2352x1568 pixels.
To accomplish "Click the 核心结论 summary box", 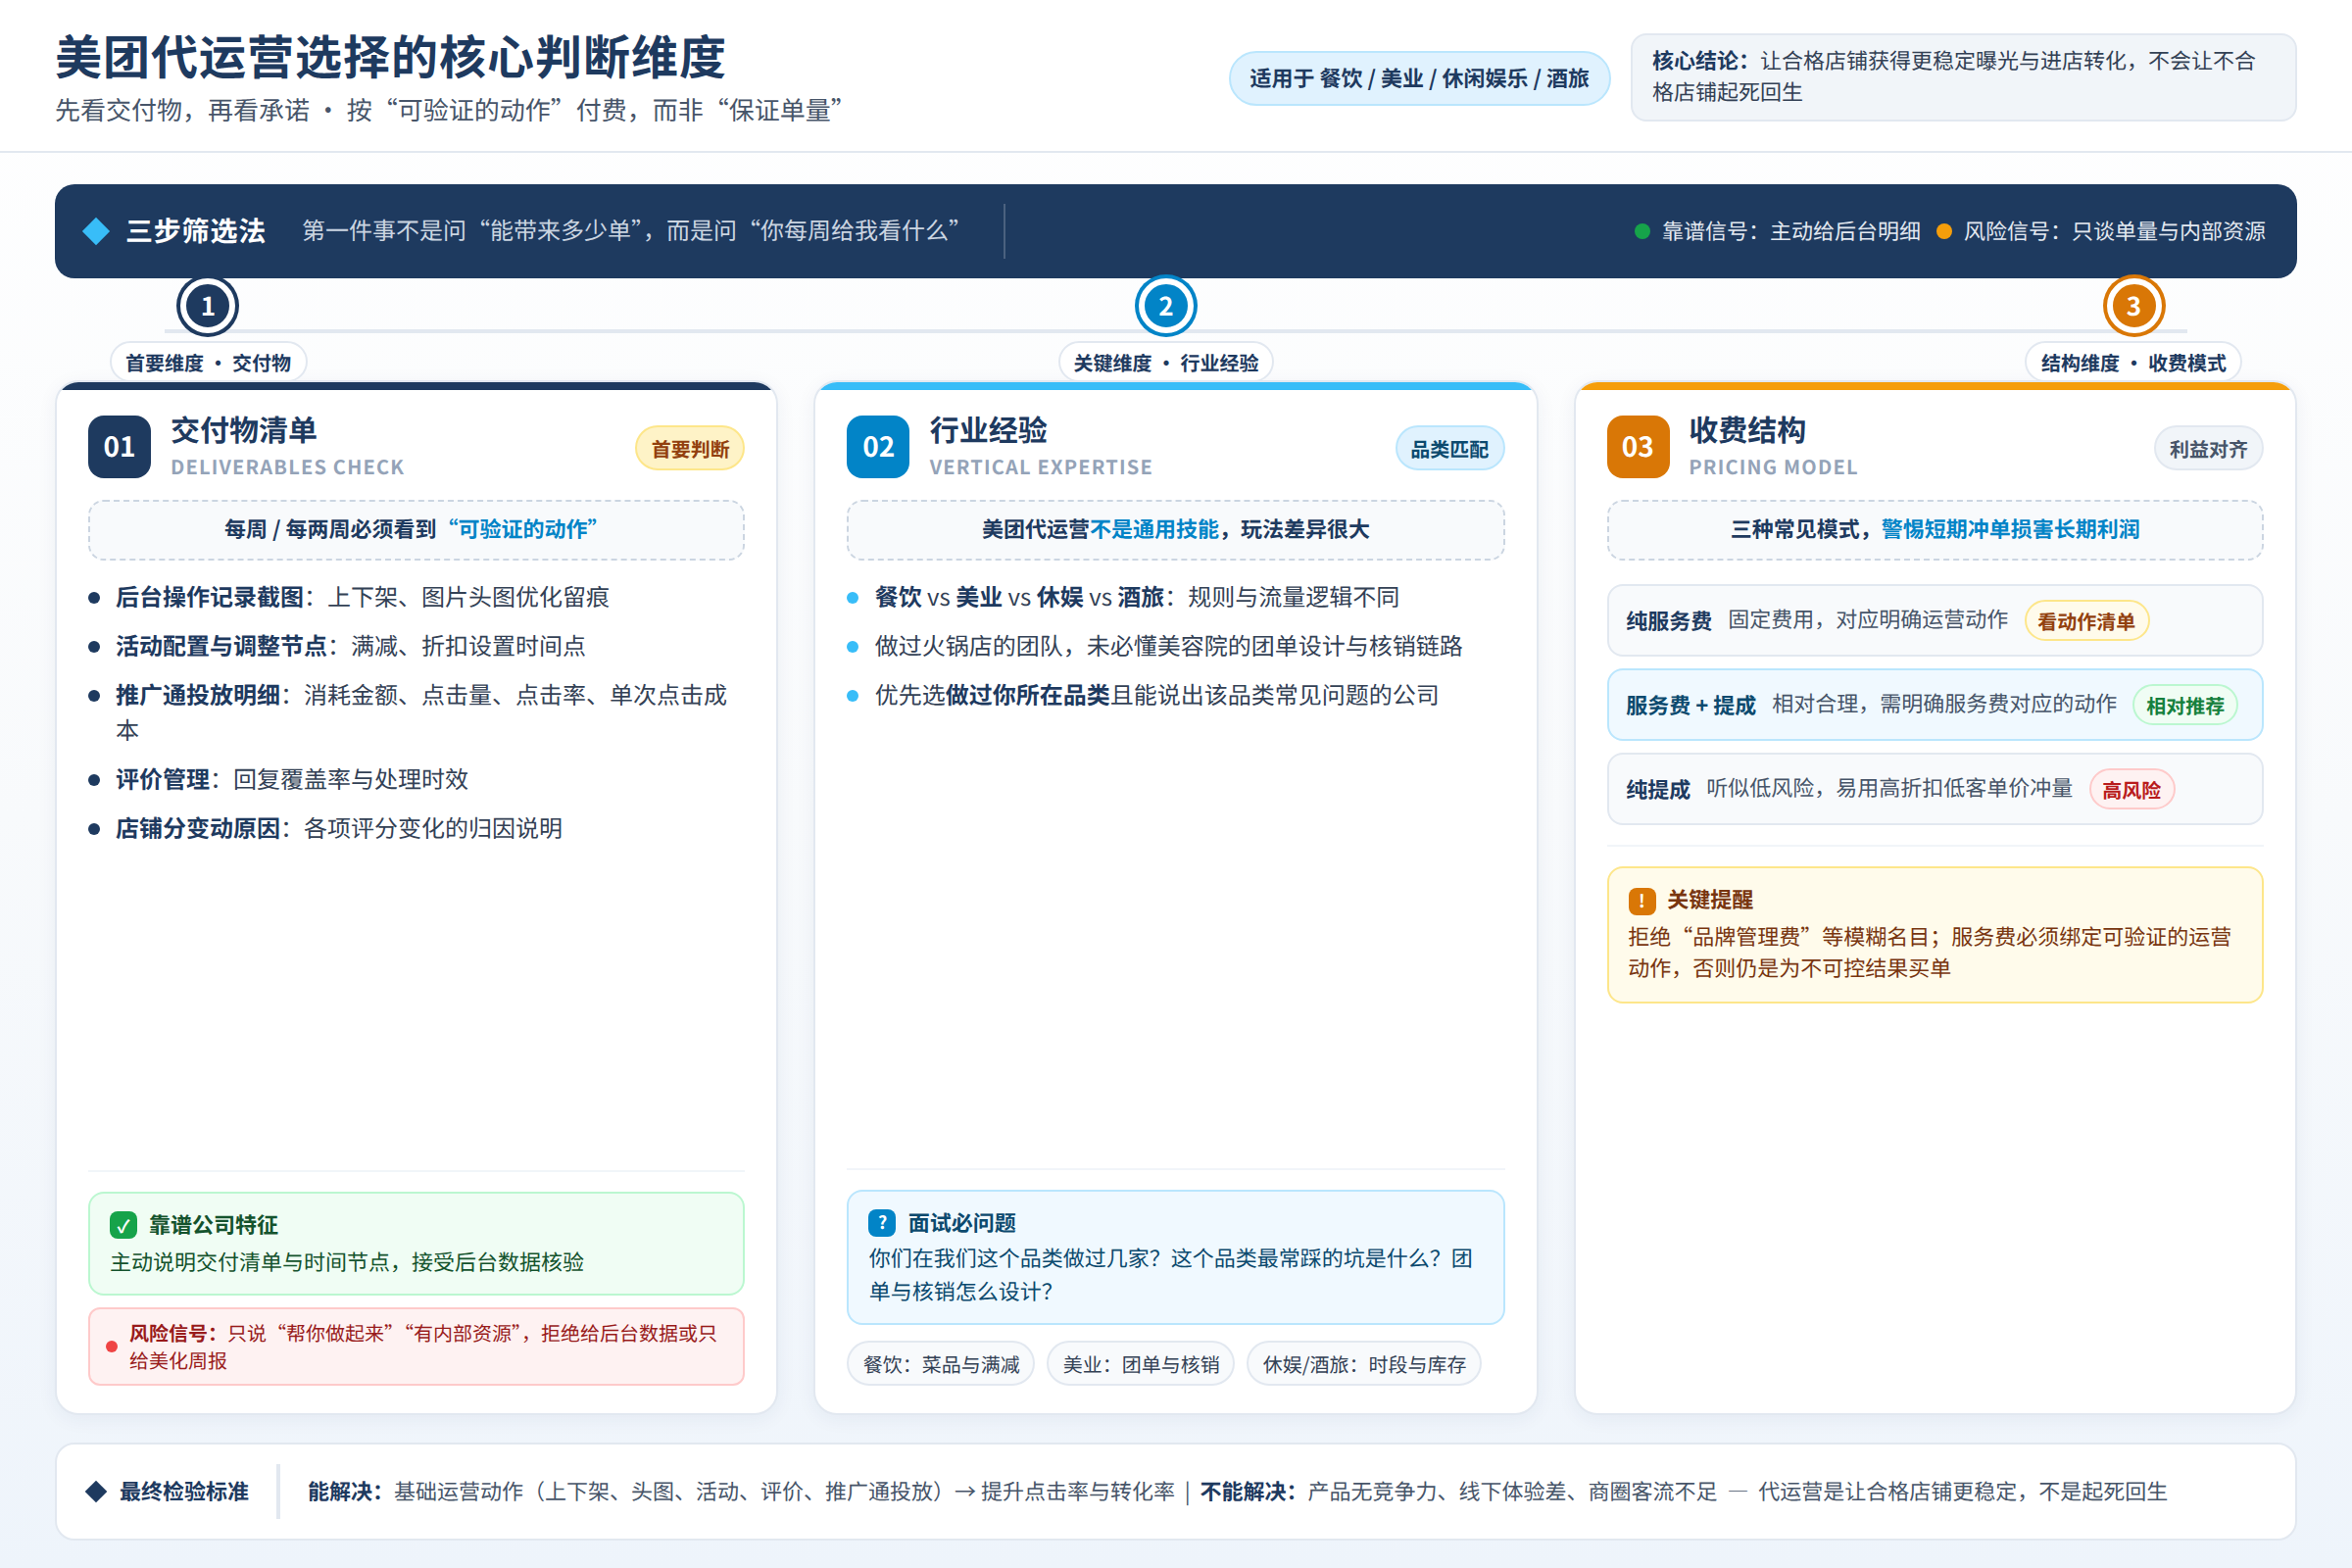I will [1963, 77].
